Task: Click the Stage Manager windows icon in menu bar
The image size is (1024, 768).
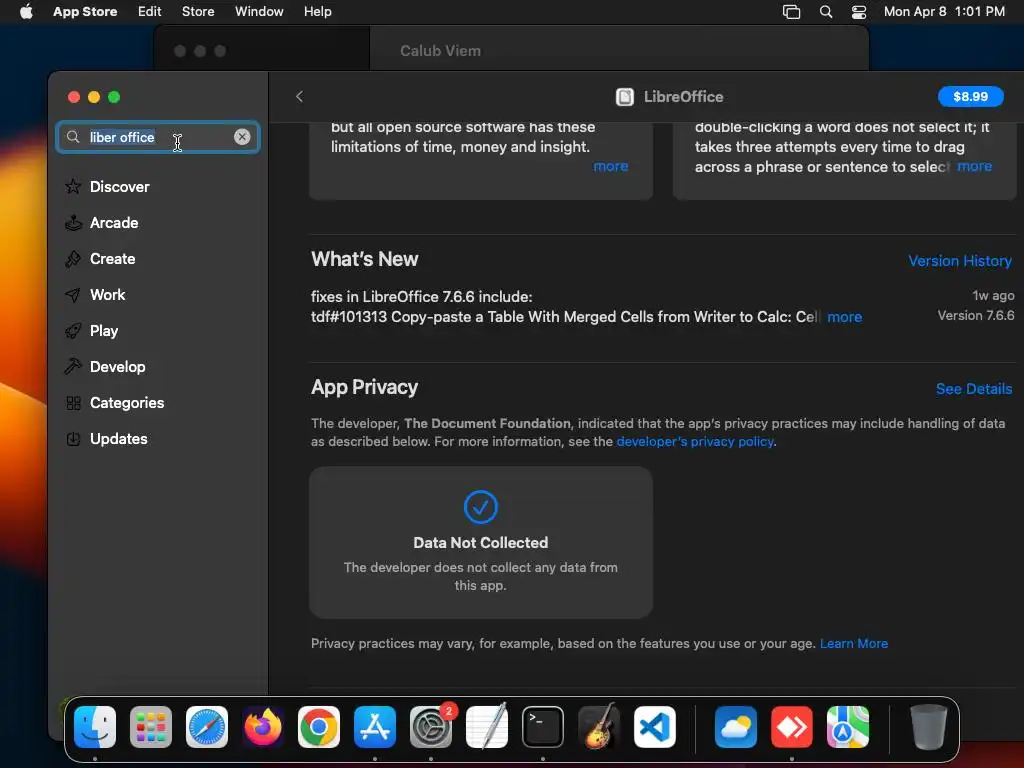Action: coord(791,11)
